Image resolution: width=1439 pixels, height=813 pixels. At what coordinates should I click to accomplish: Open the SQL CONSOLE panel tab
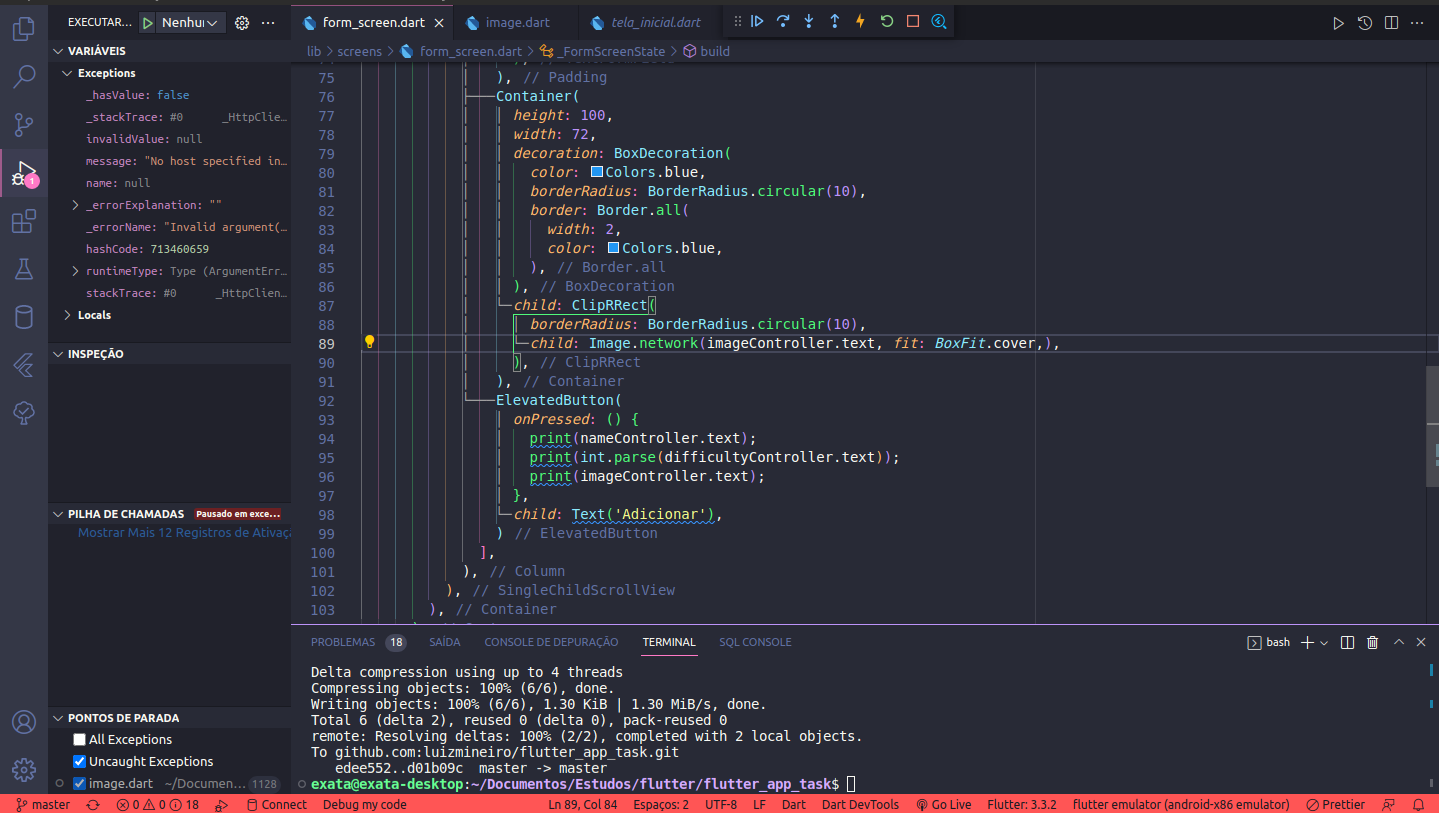755,642
